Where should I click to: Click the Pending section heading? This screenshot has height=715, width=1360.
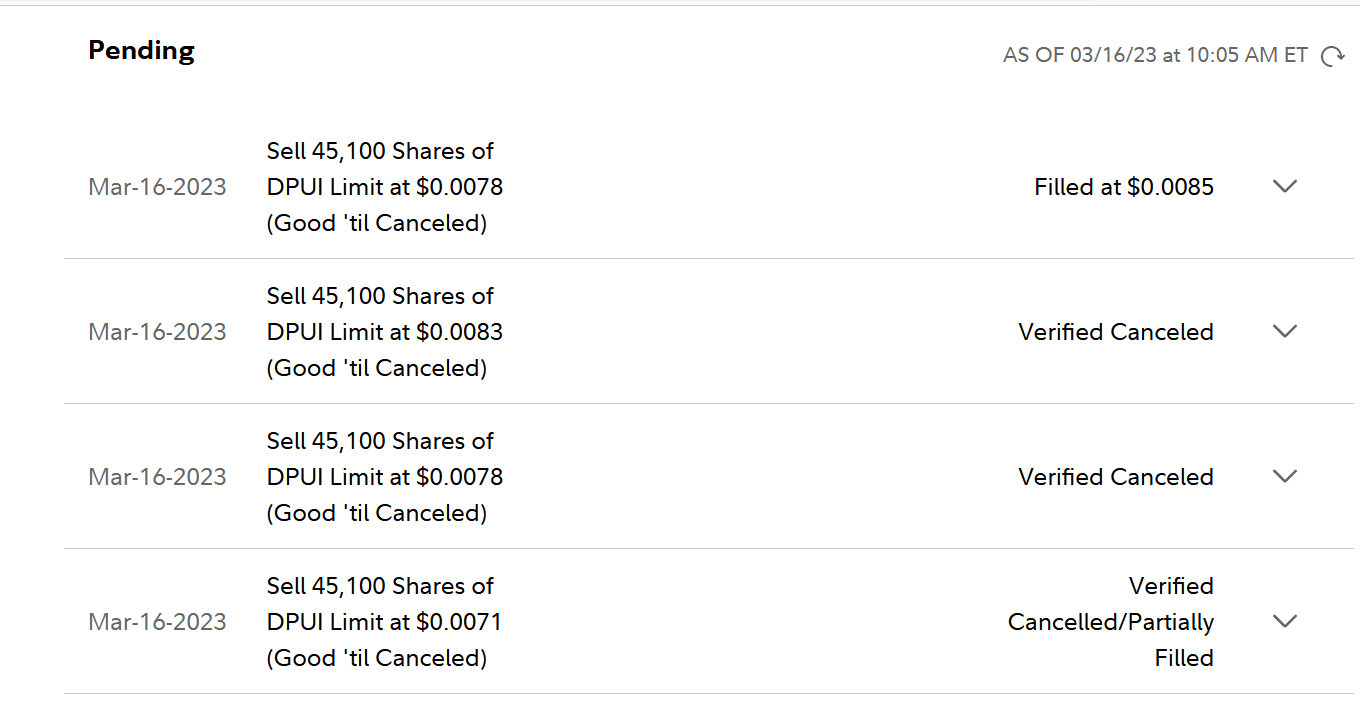pyautogui.click(x=141, y=51)
